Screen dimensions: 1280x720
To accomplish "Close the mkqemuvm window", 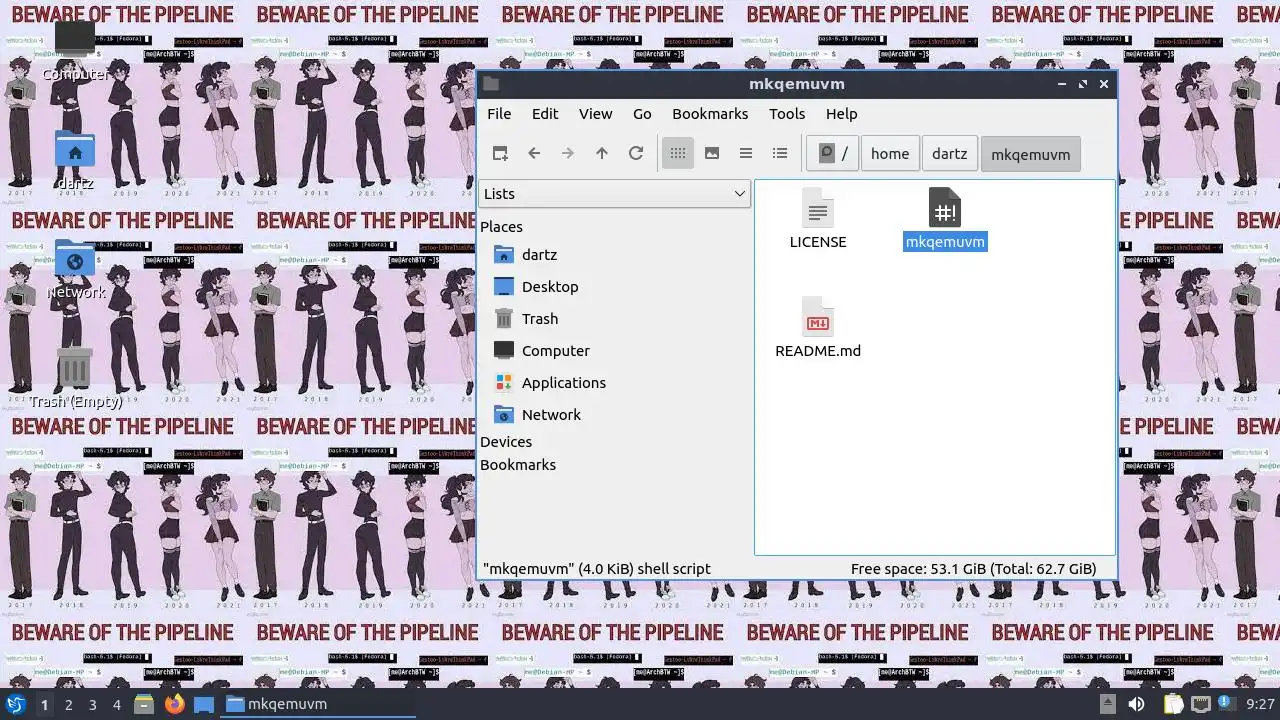I will (1104, 84).
